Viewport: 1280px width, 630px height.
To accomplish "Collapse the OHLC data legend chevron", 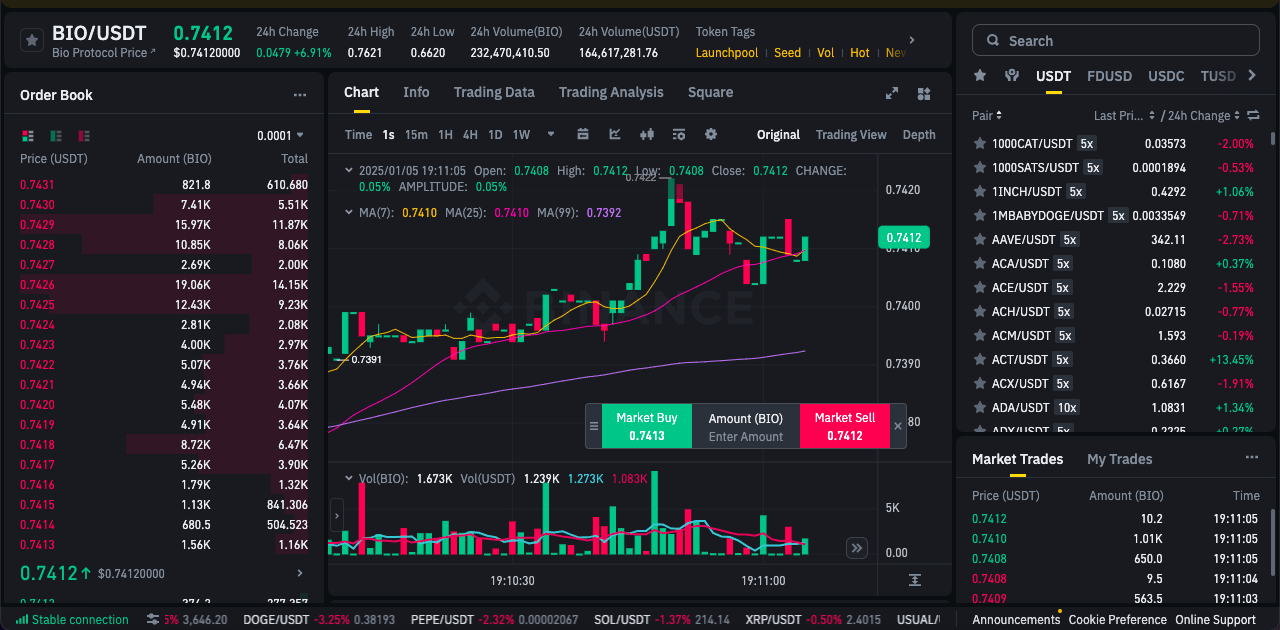I will 348,171.
